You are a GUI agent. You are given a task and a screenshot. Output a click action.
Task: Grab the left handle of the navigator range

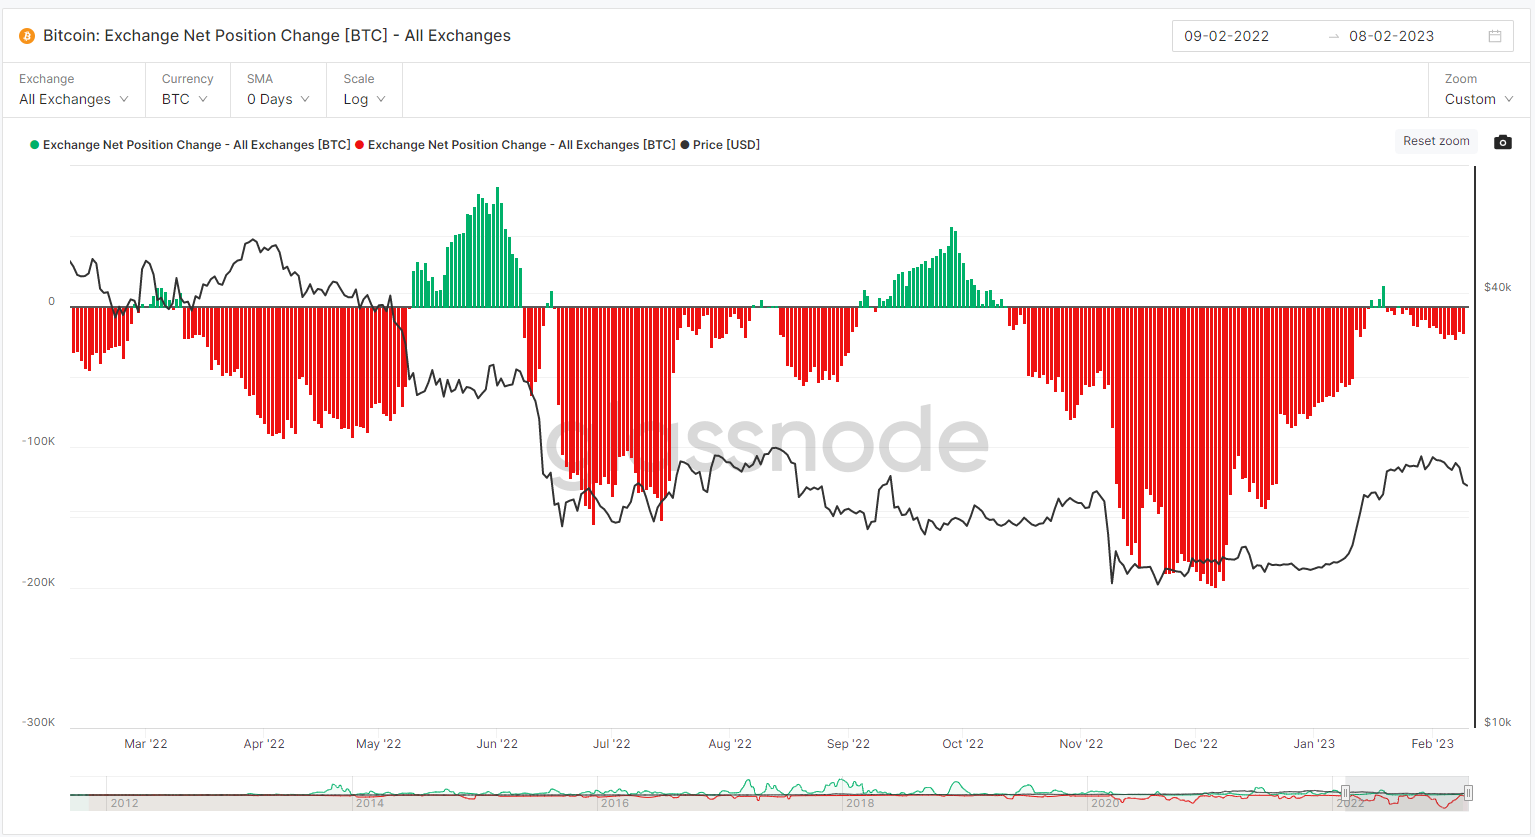click(x=1345, y=793)
